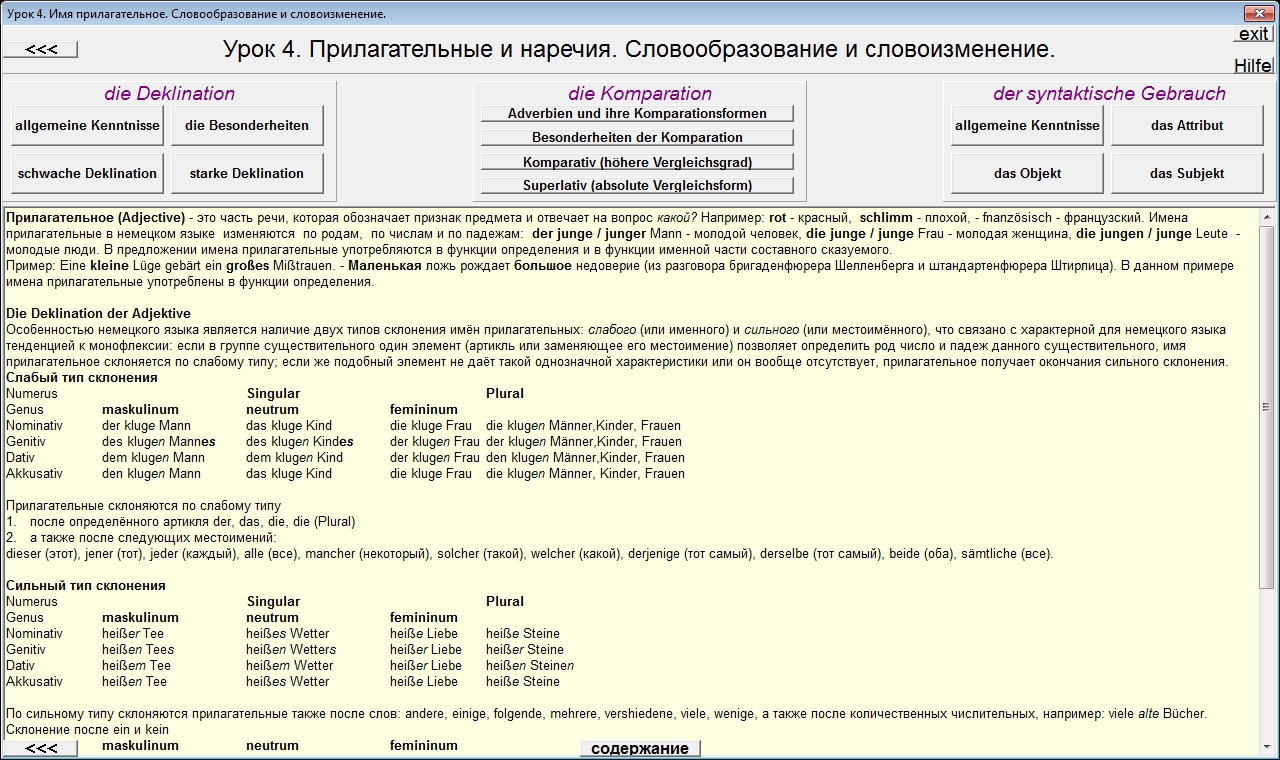The height and width of the screenshot is (760, 1280).
Task: Open 'das Objekt' section
Action: click(1027, 174)
